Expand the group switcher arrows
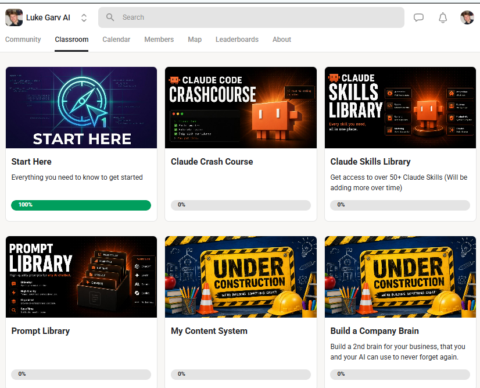The height and width of the screenshot is (388, 480). [84, 18]
